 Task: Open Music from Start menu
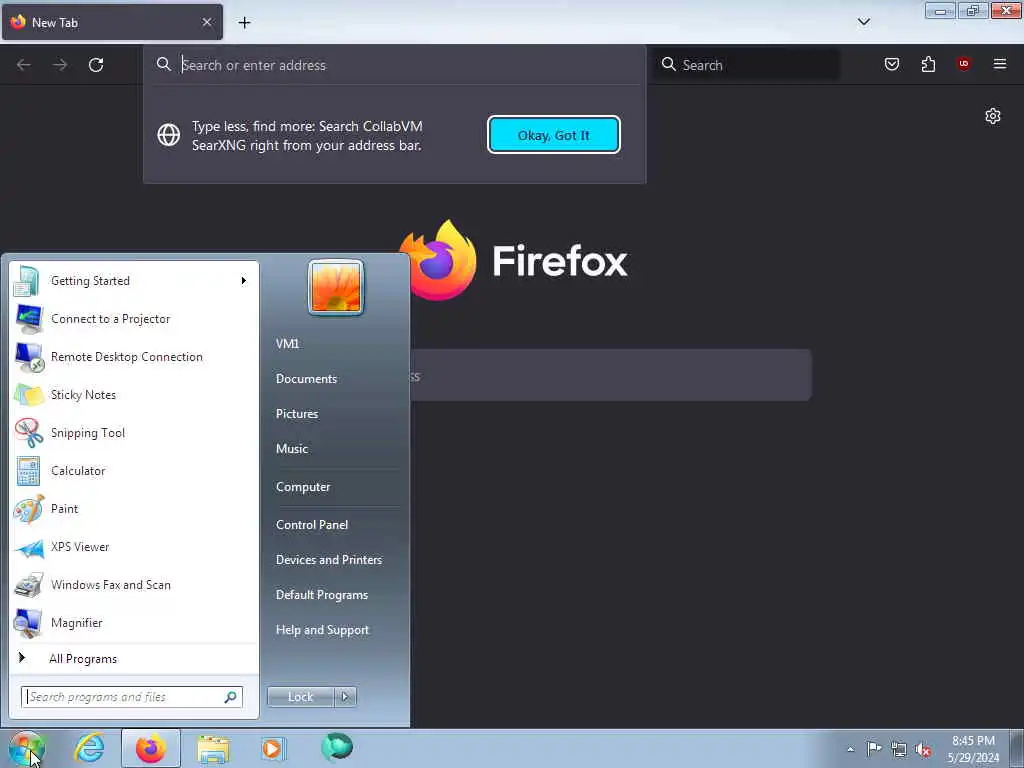(292, 449)
